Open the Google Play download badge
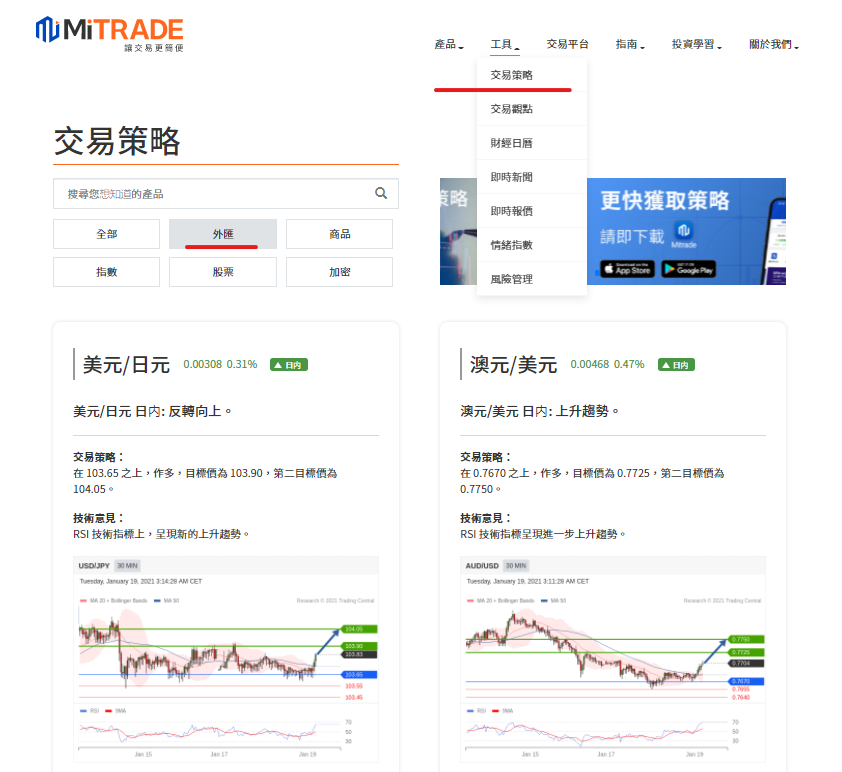Screen dimensions: 842x772 click(687, 268)
